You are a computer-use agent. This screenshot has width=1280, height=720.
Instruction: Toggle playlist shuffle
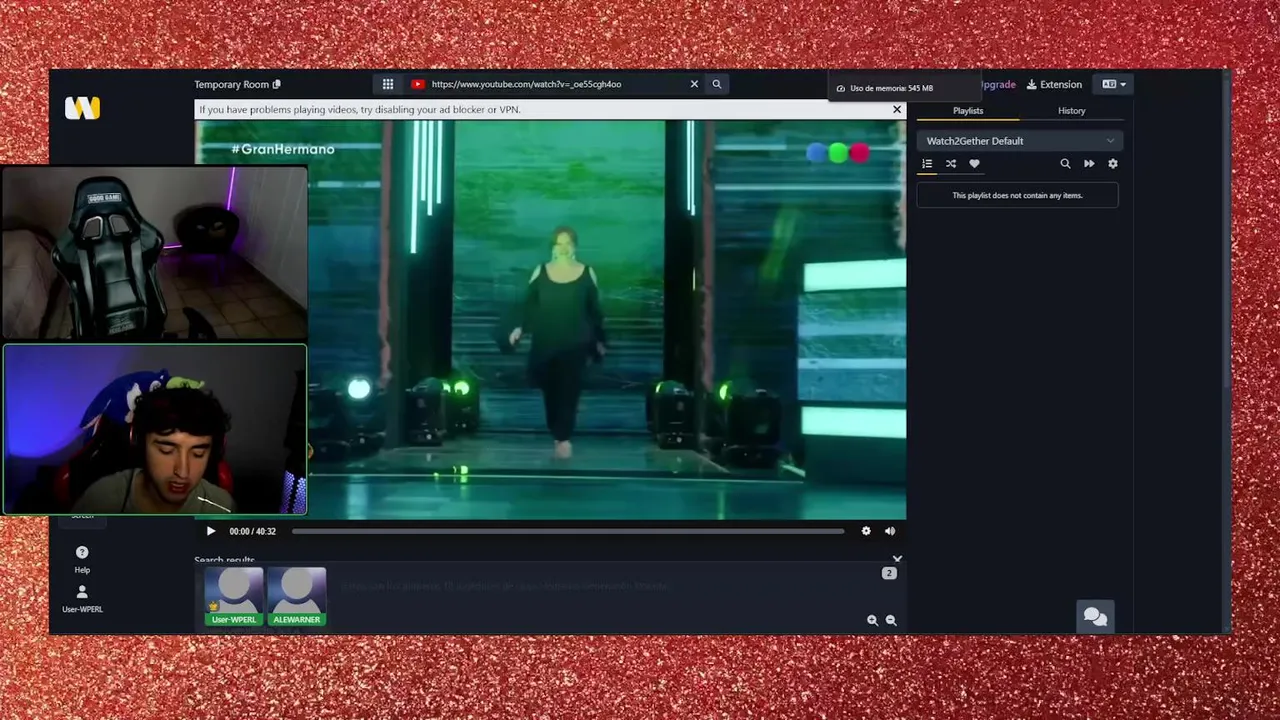point(951,164)
